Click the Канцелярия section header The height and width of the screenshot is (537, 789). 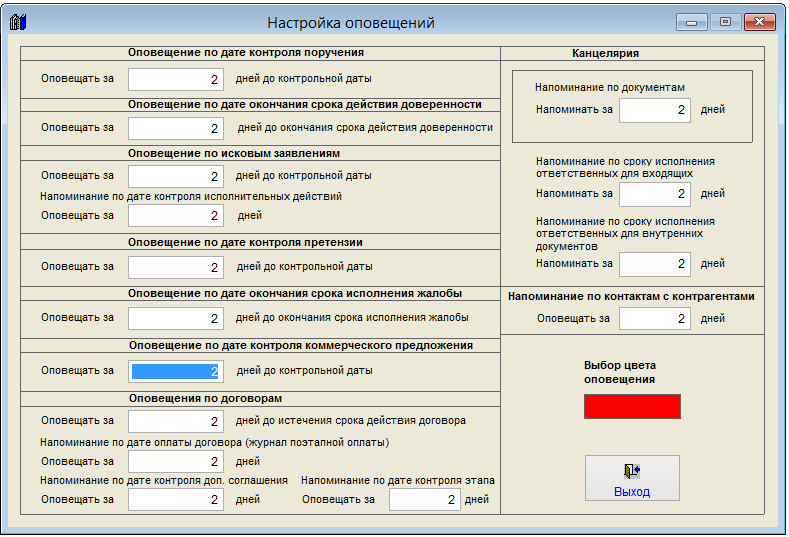pyautogui.click(x=605, y=53)
